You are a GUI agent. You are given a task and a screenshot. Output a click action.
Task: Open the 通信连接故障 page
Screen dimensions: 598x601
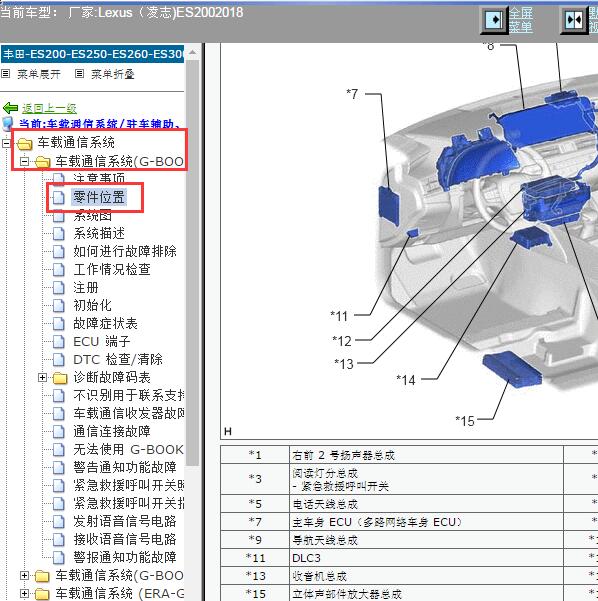click(112, 432)
